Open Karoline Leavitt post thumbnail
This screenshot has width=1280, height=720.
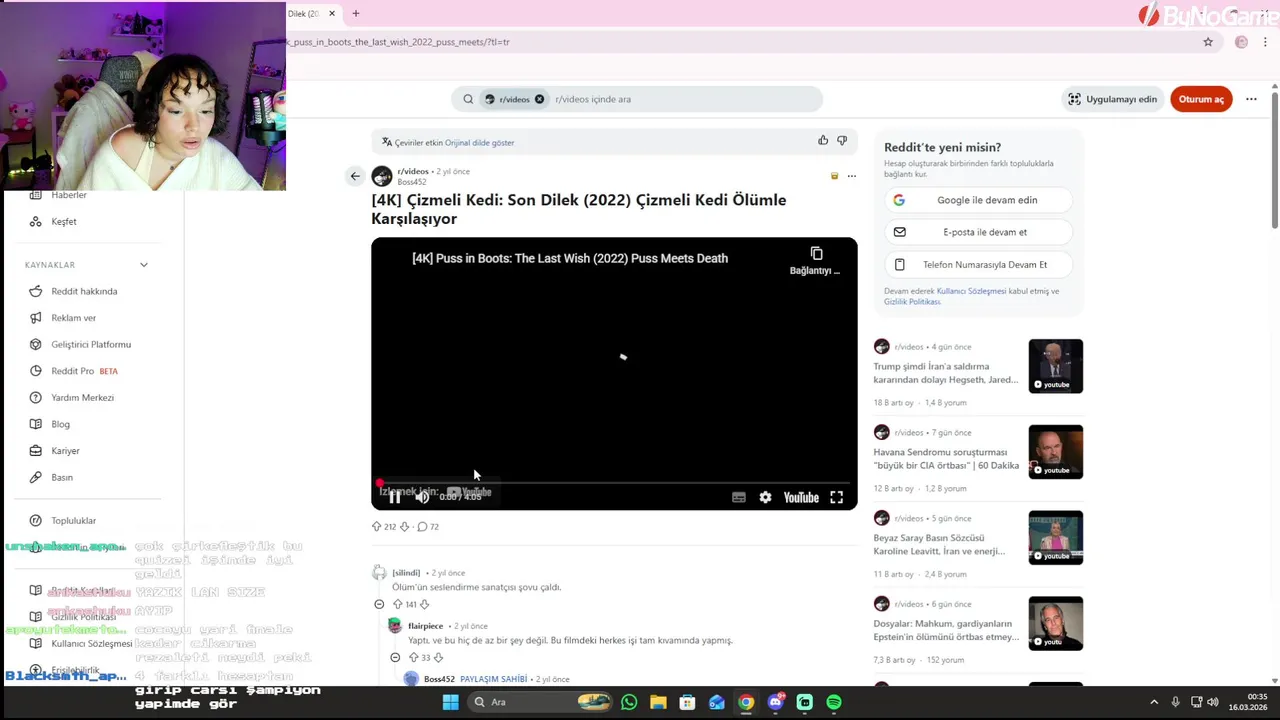[1055, 537]
